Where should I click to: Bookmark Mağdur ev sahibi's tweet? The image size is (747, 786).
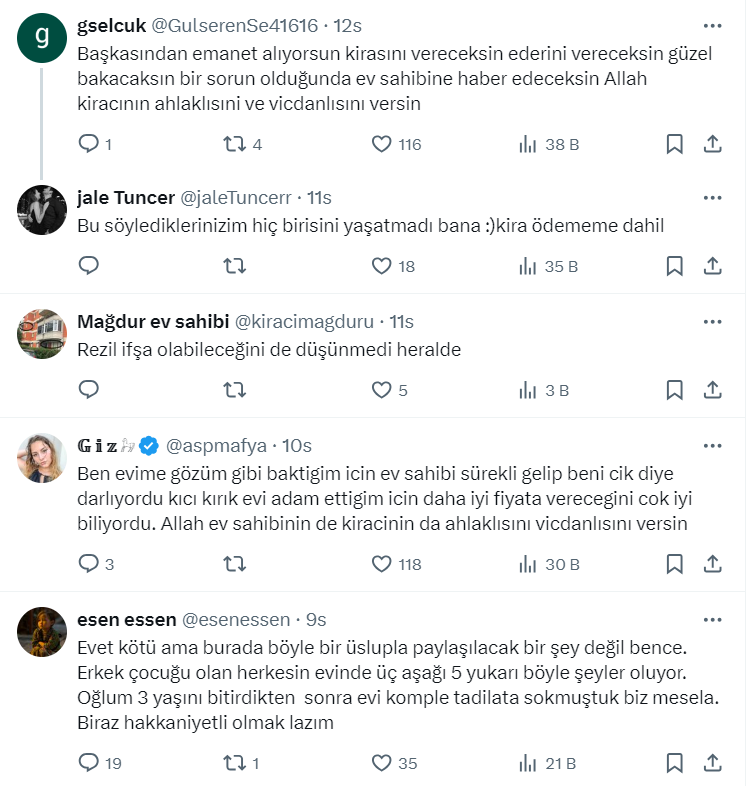[675, 390]
